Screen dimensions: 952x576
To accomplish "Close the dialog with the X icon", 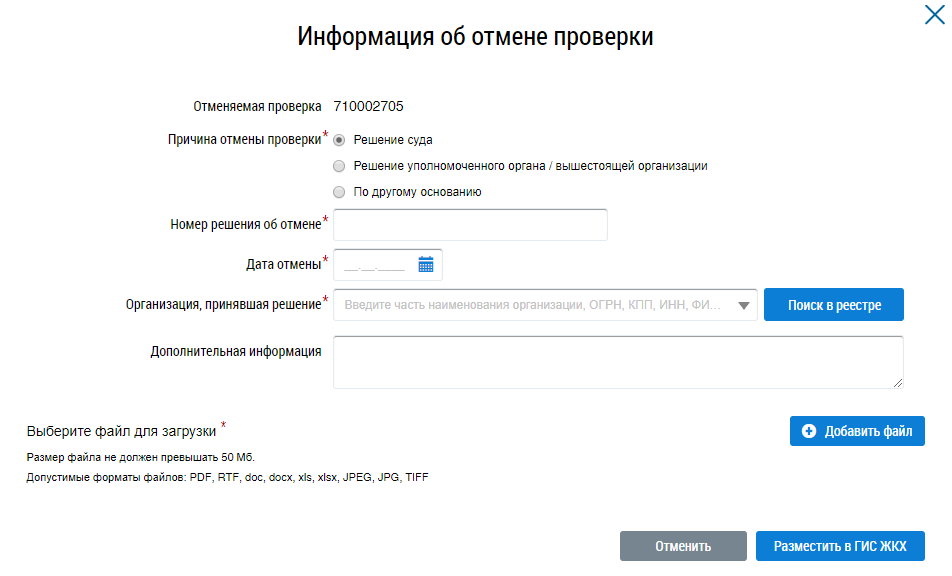I will (934, 14).
